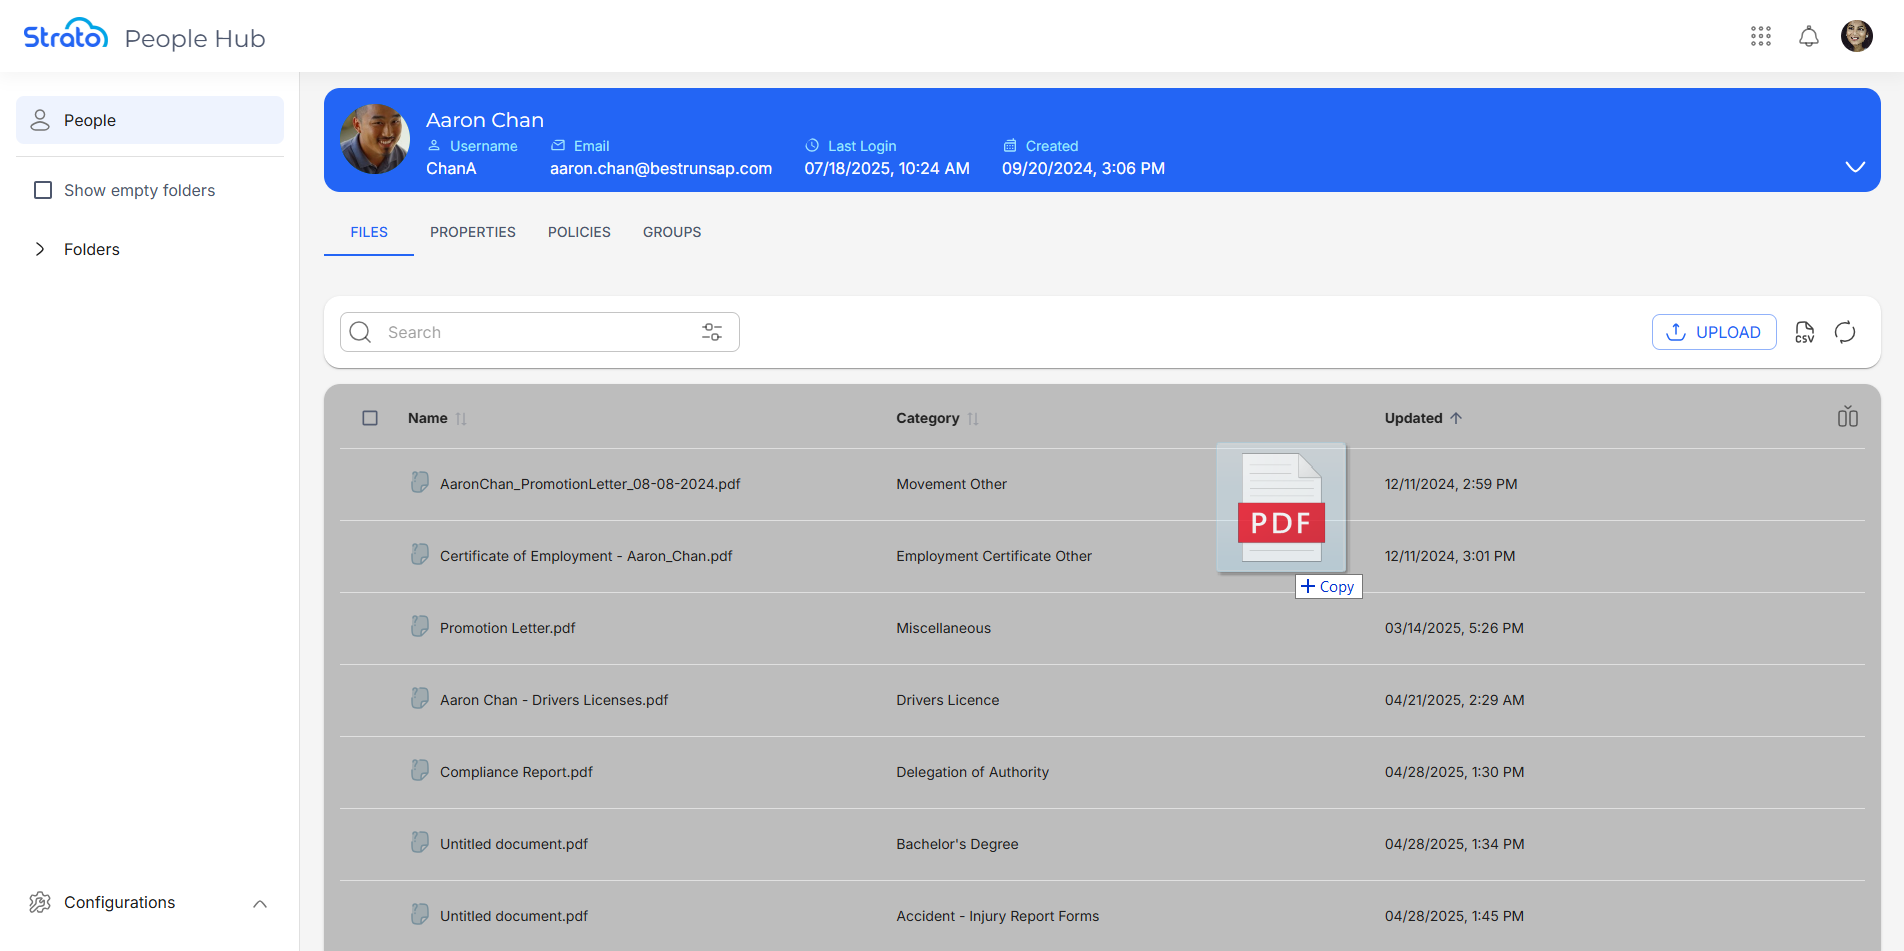Open the table column settings icon
Screen dimensions: 1904x951
tap(1847, 418)
